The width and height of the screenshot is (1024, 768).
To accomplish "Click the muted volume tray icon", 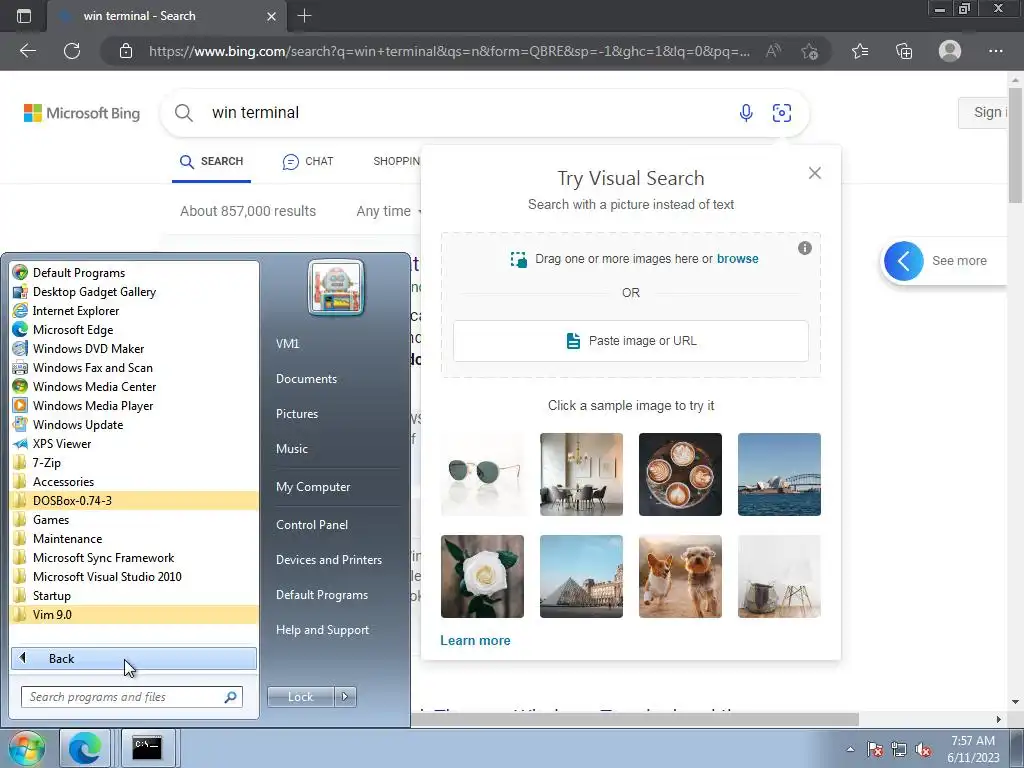I will 923,750.
